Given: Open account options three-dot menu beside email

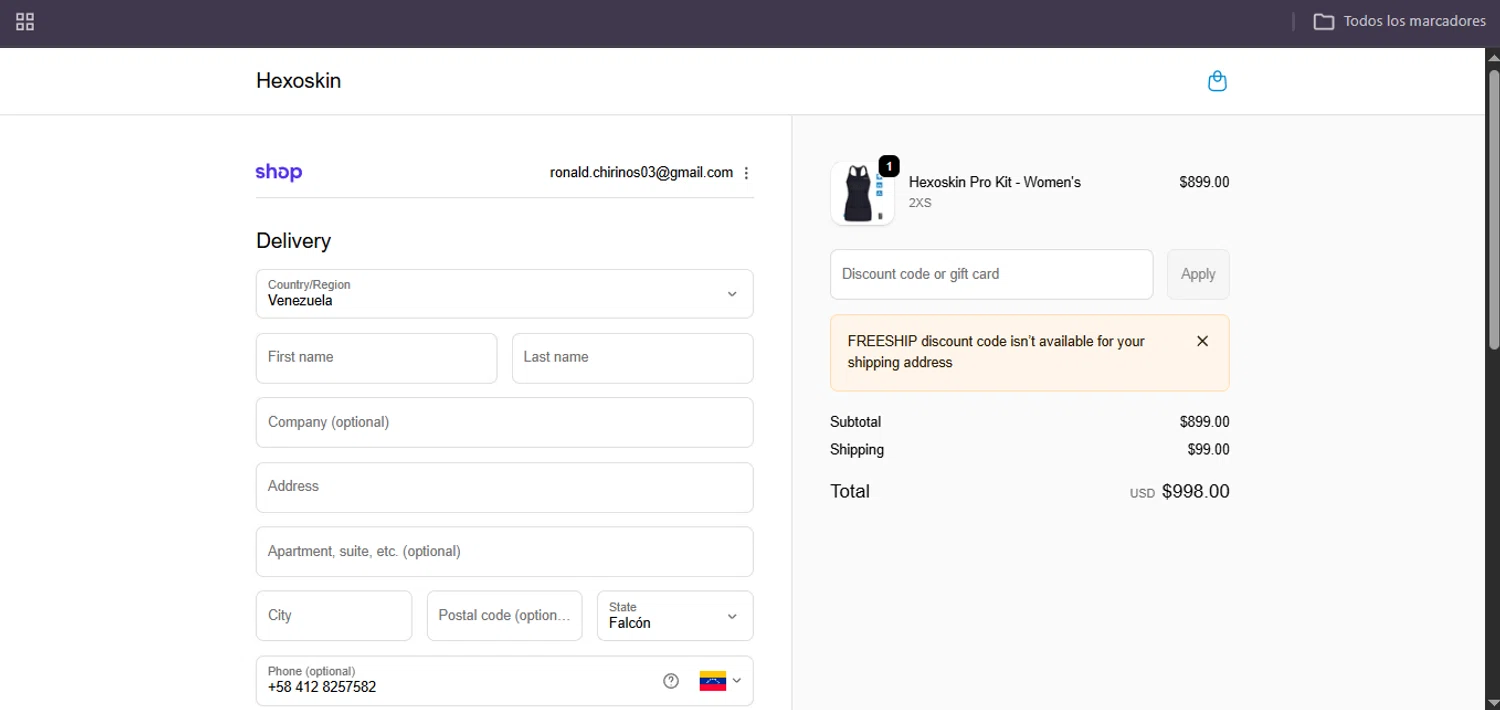Looking at the screenshot, I should pyautogui.click(x=746, y=173).
